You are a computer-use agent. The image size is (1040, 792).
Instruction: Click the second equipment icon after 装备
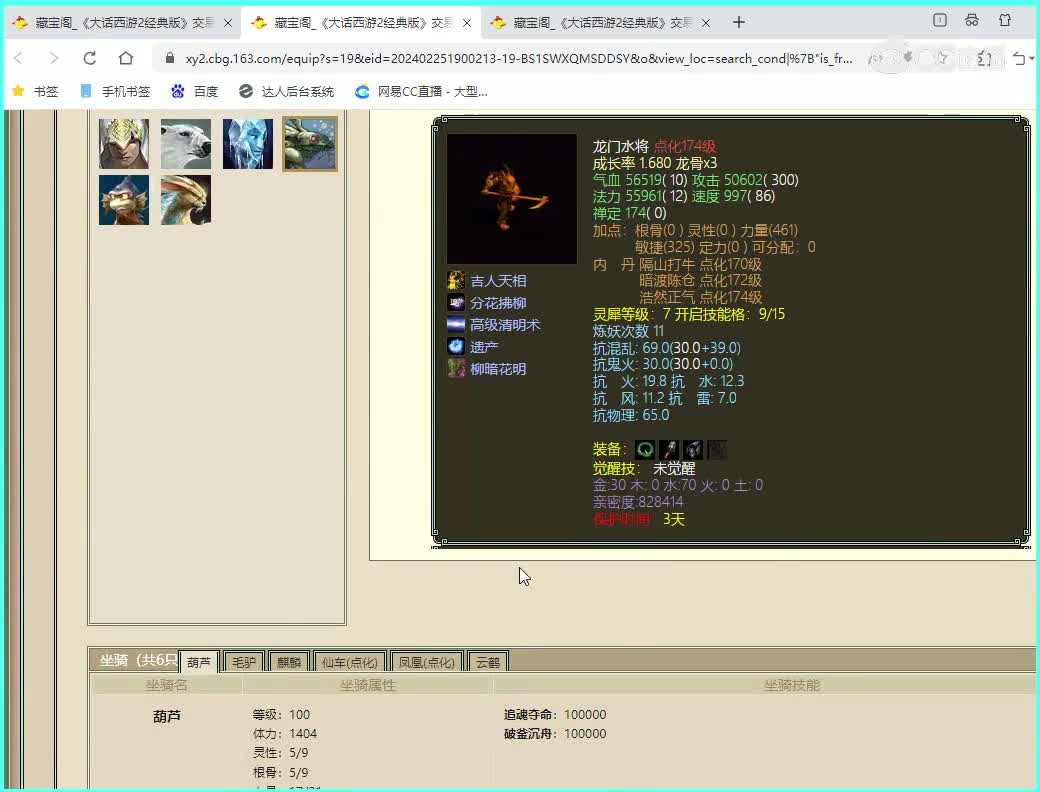click(x=669, y=450)
